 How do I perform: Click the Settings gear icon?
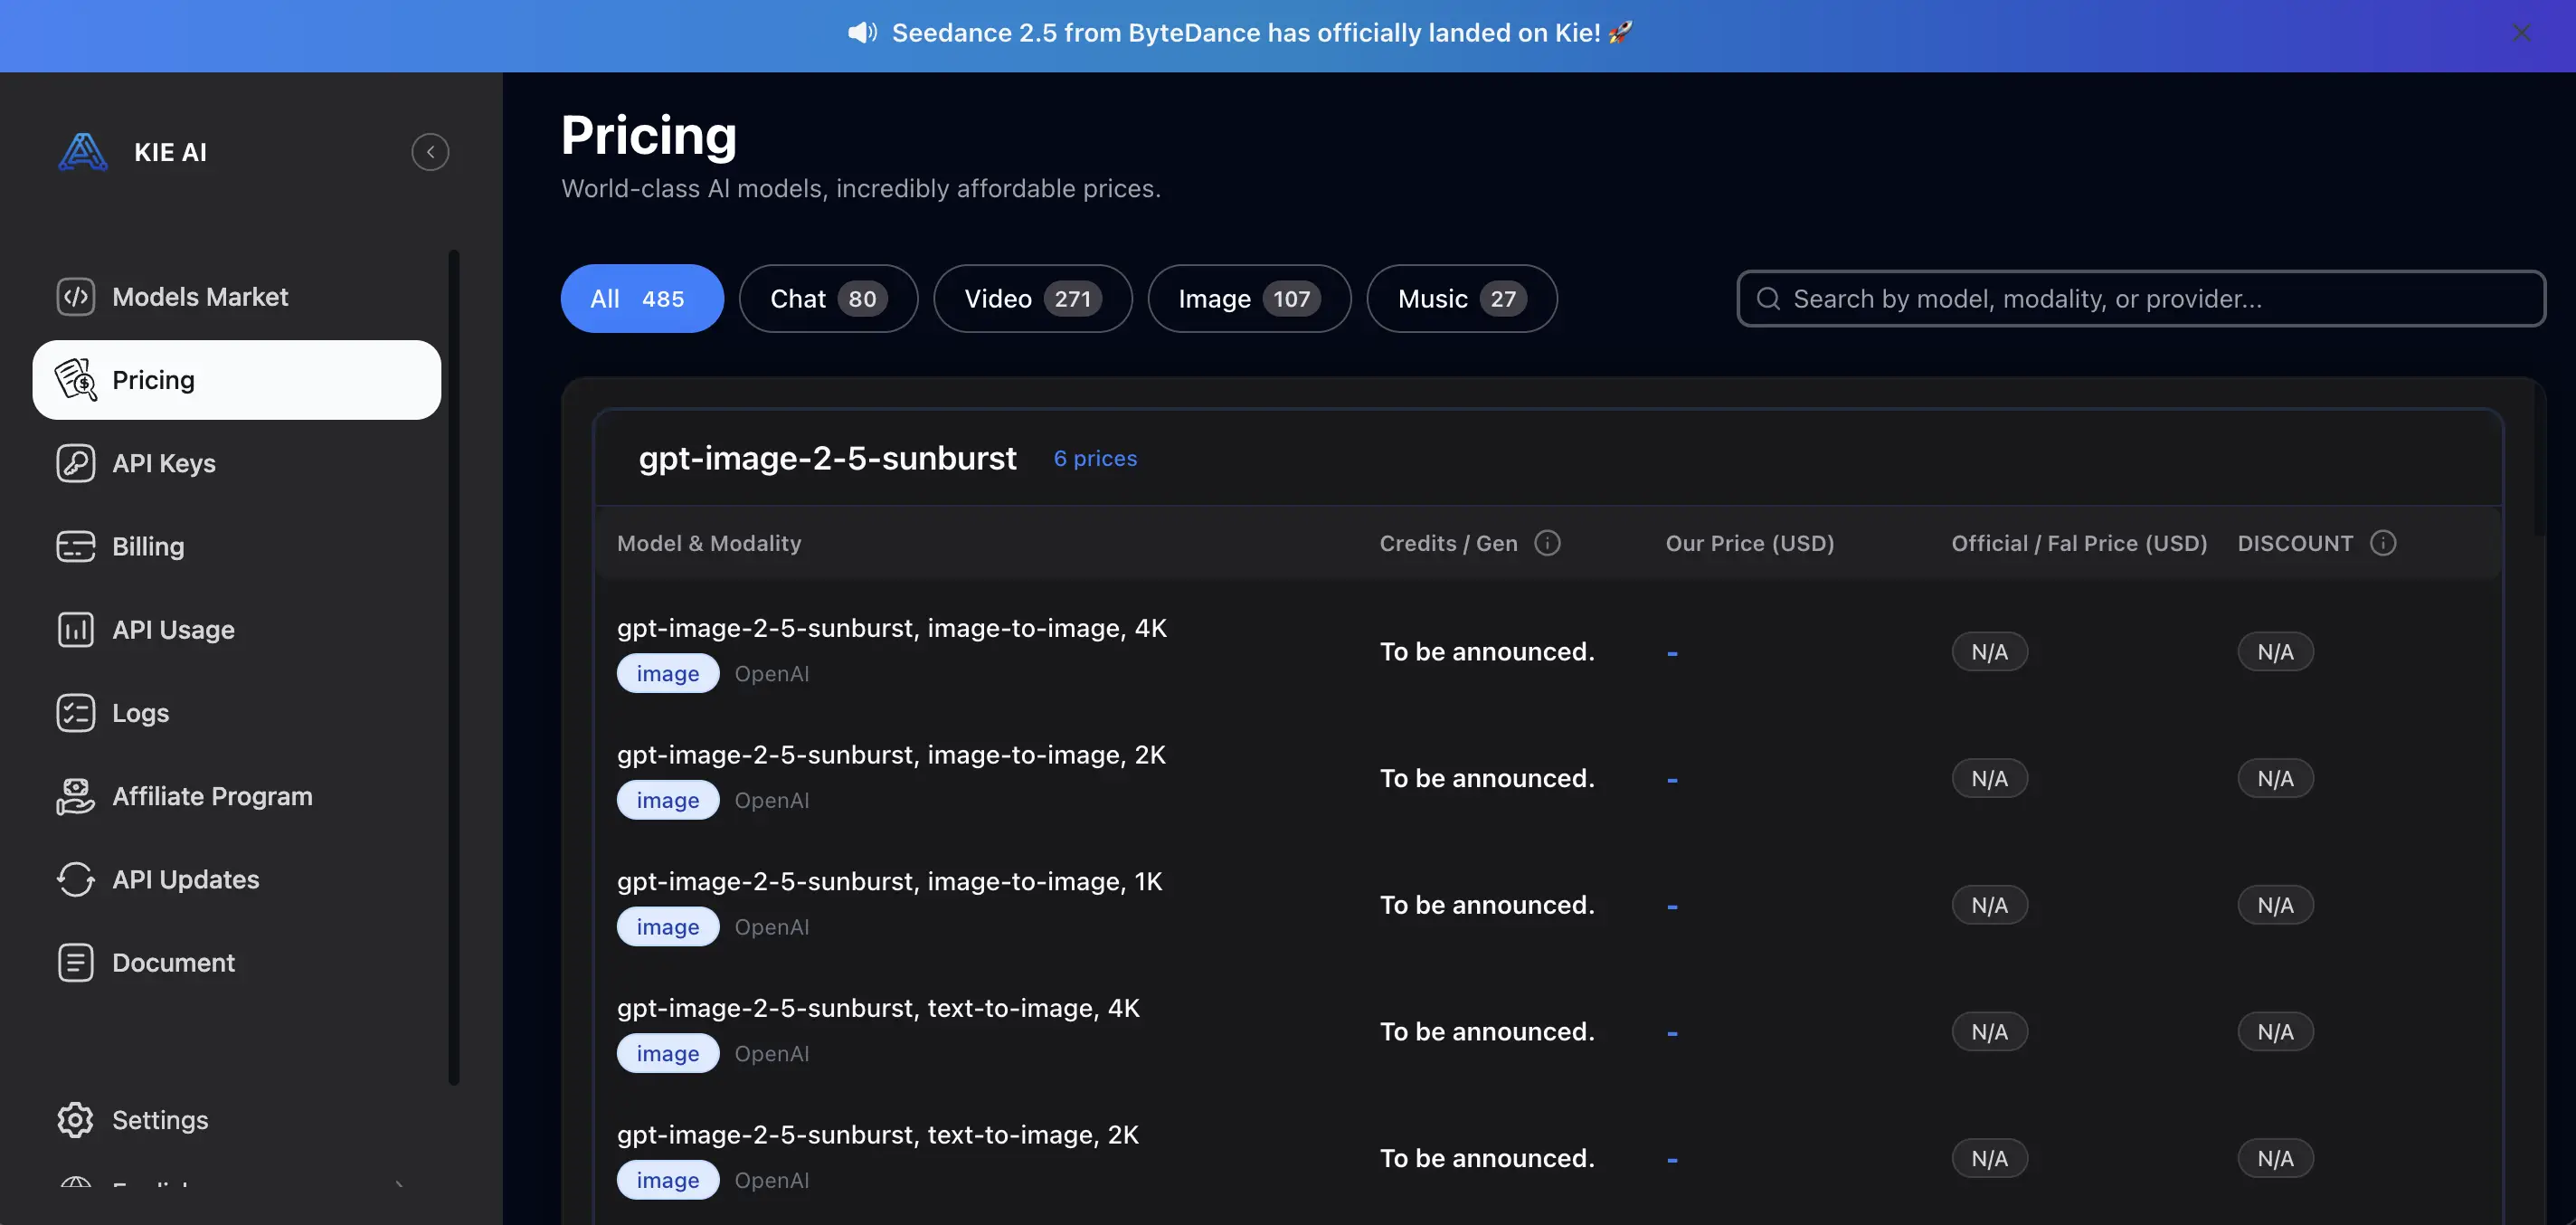coord(76,1120)
